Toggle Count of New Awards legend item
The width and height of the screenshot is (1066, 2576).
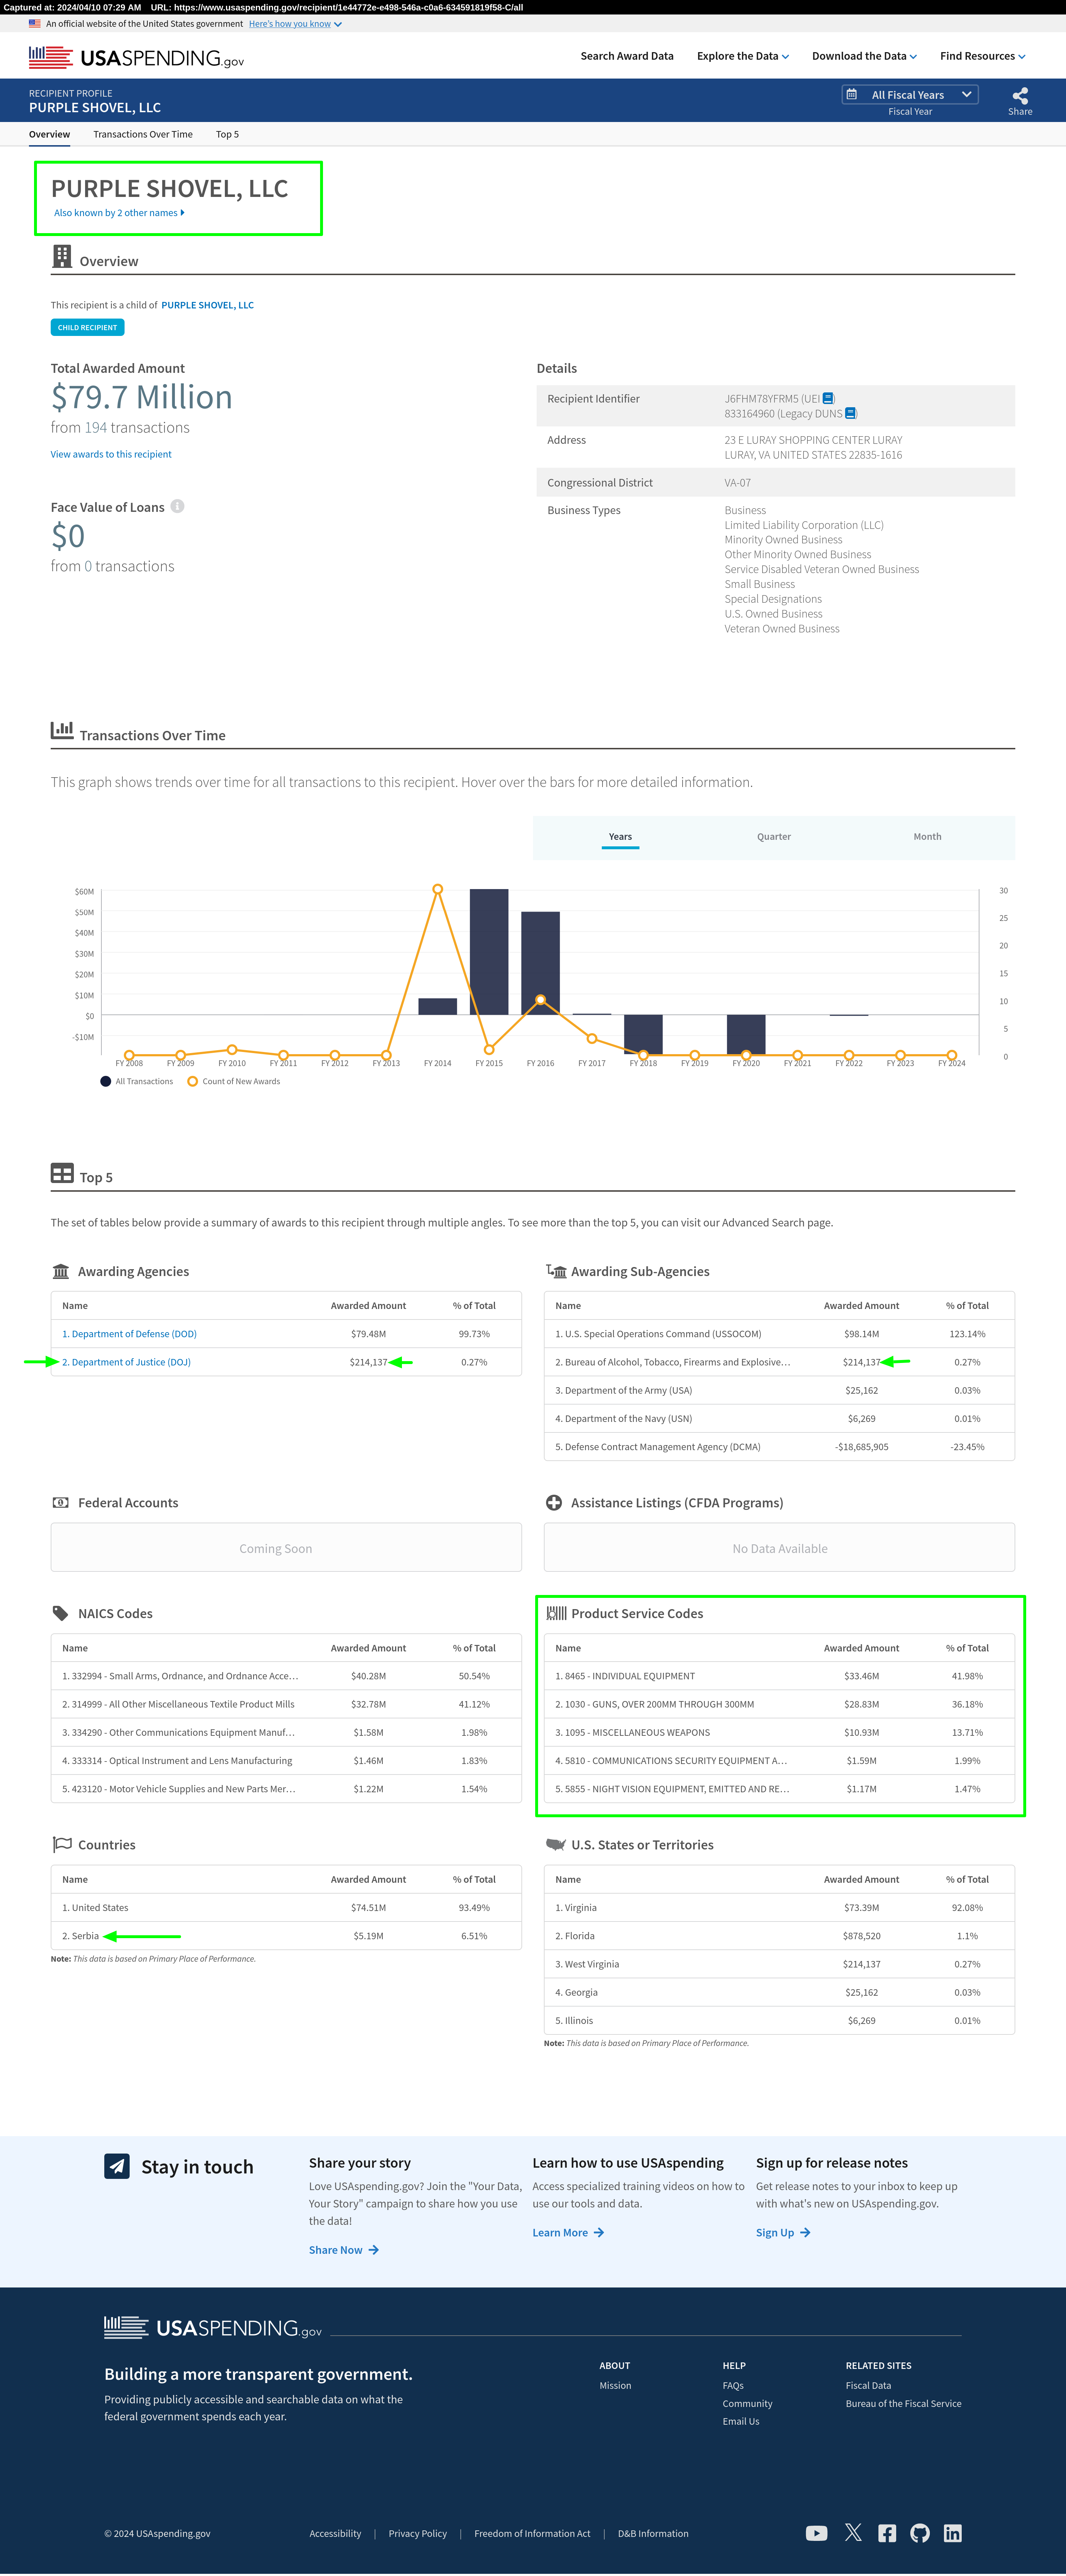click(234, 1081)
